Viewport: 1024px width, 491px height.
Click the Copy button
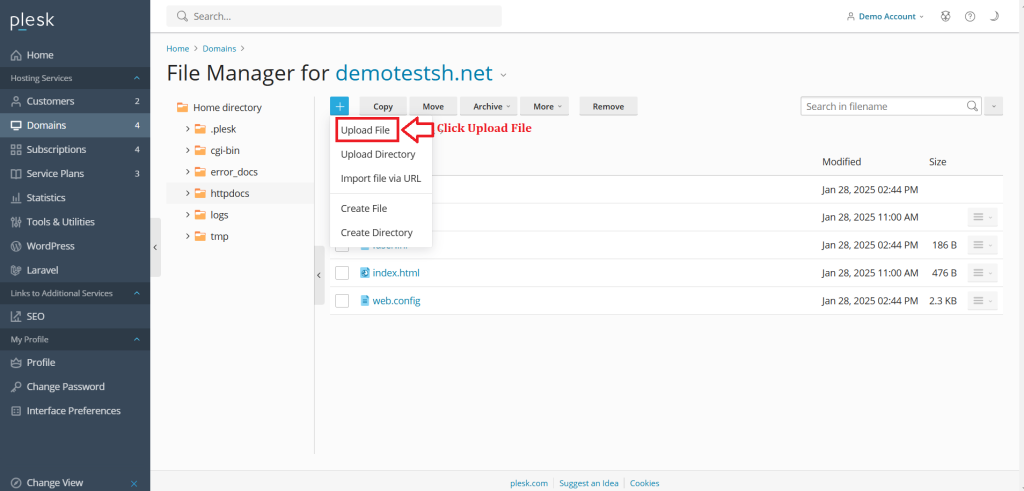[x=383, y=106]
